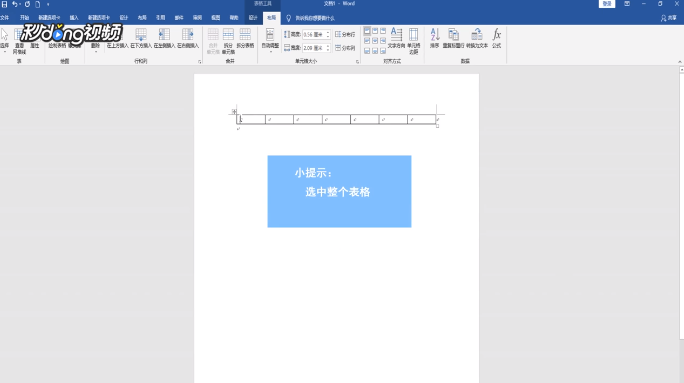Click 分布列 (Distribute Columns)
The height and width of the screenshot is (383, 684).
345,48
